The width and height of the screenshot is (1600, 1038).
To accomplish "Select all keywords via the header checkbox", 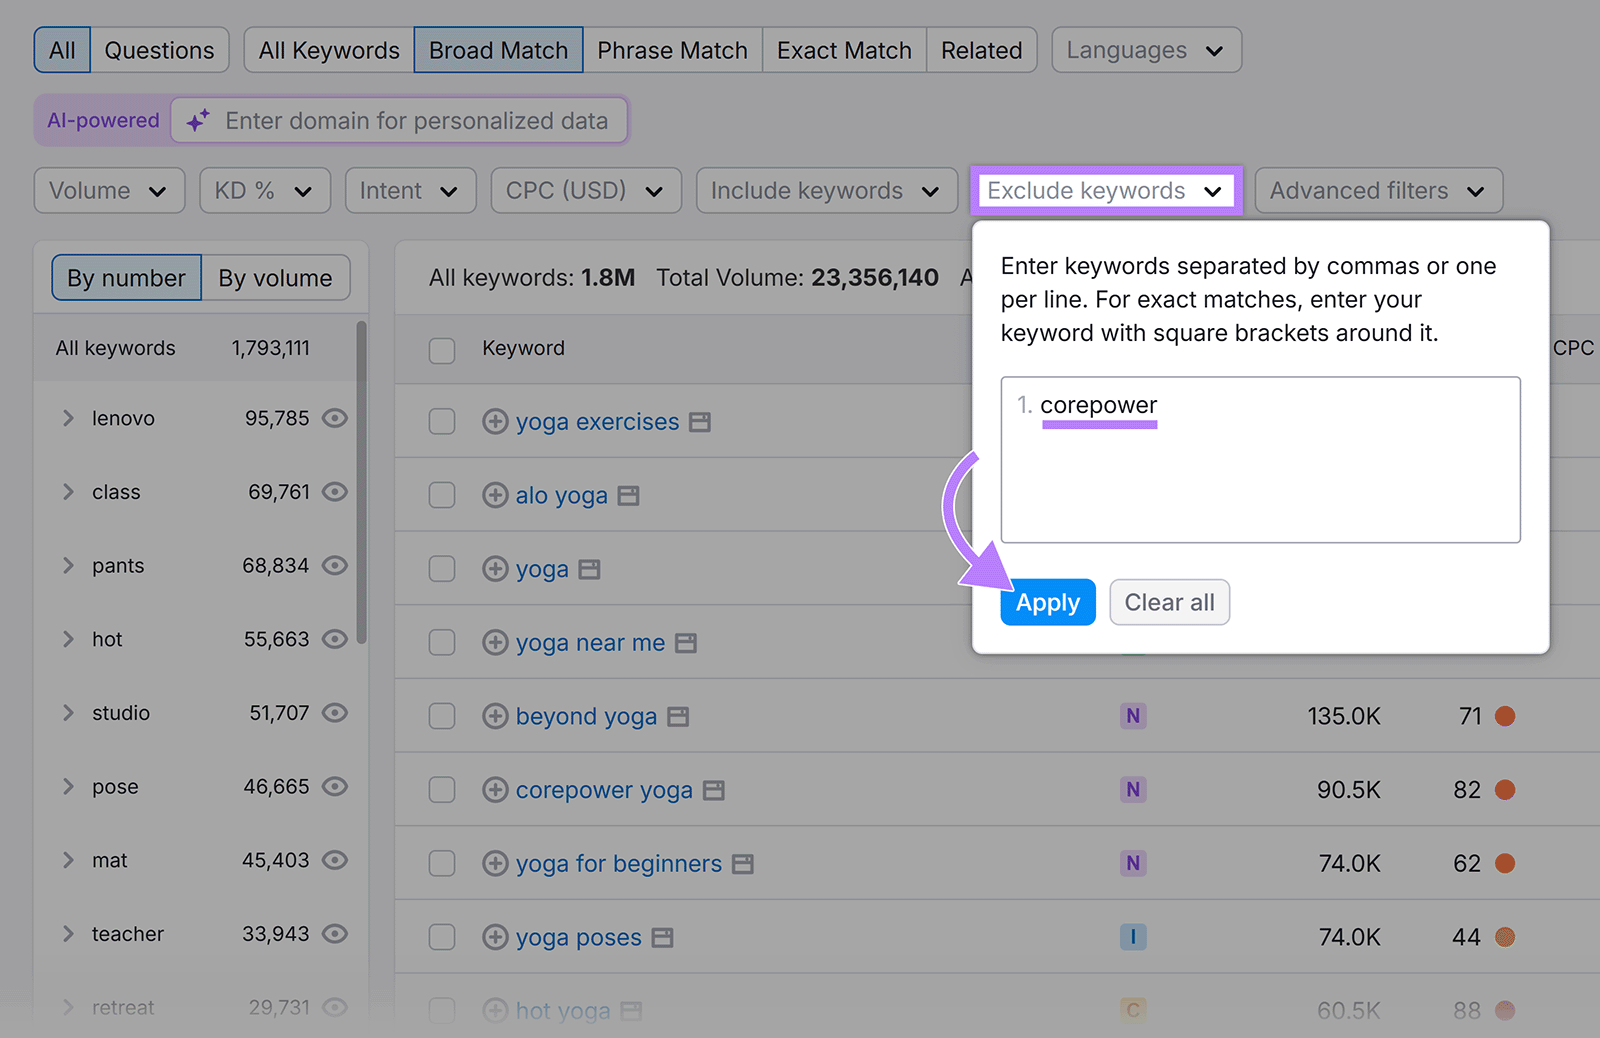I will click(x=441, y=350).
